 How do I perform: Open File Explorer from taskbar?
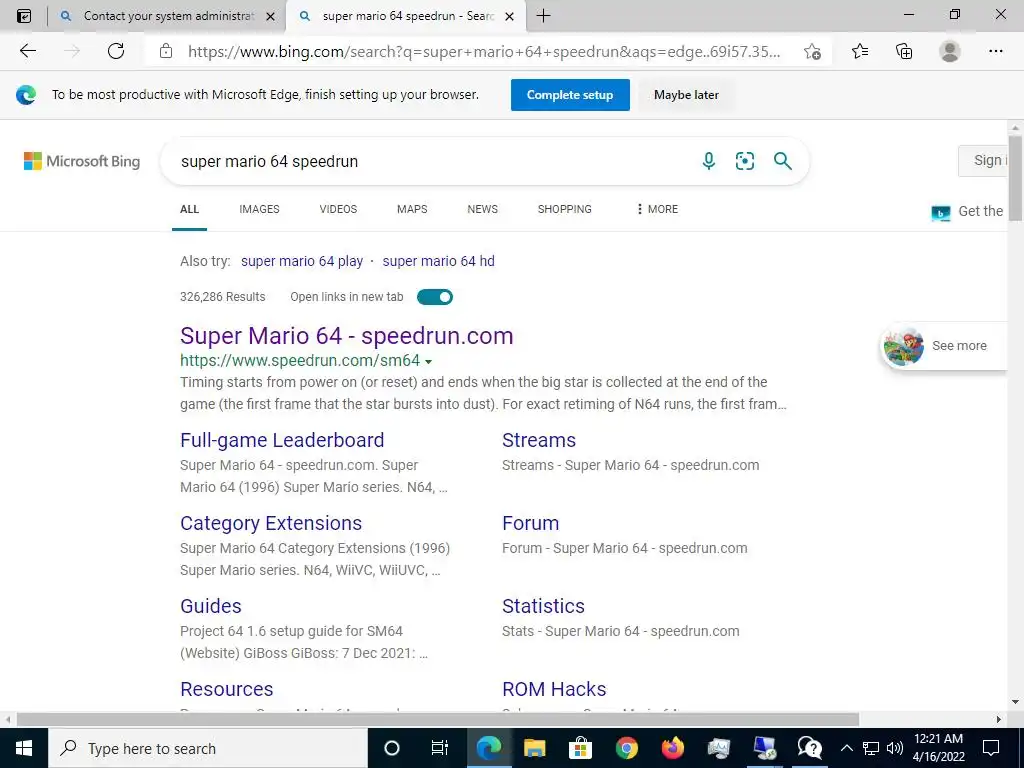tap(534, 748)
